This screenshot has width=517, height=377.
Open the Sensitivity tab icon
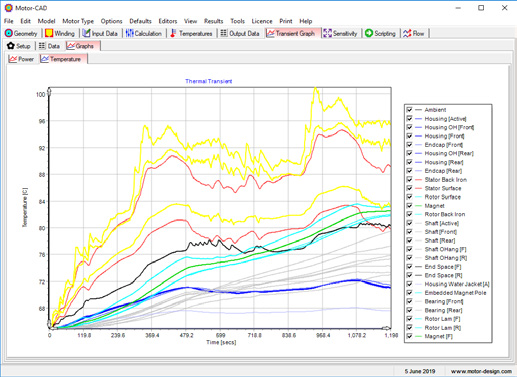coord(327,33)
